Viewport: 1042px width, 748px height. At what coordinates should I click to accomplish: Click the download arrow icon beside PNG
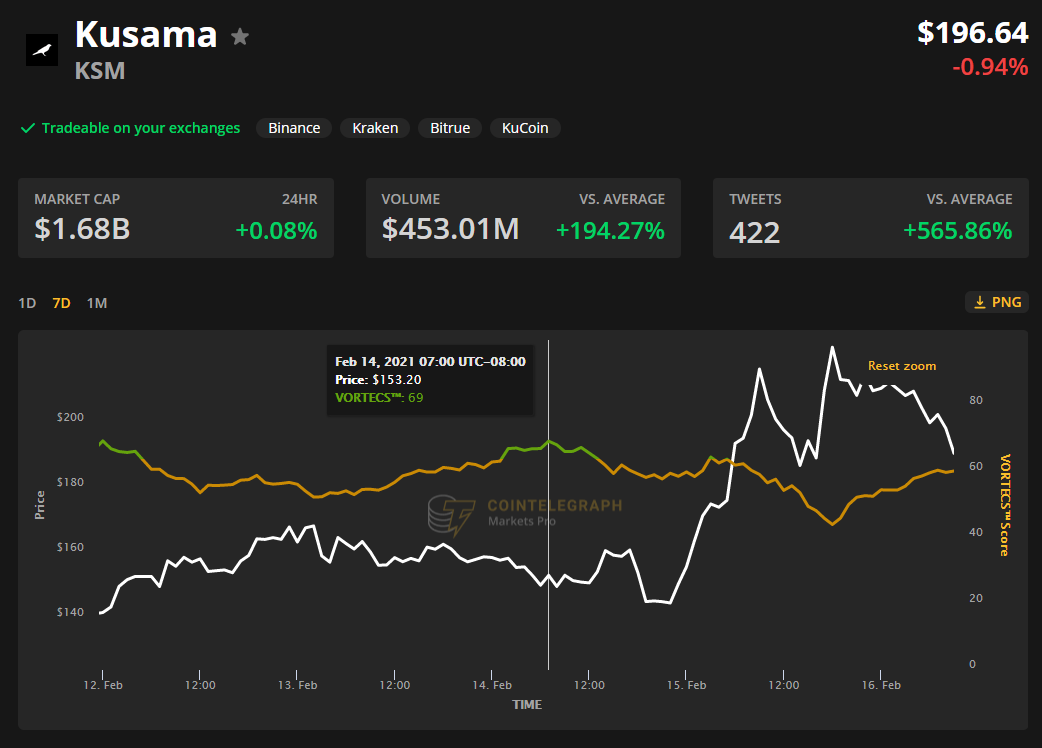tap(980, 302)
